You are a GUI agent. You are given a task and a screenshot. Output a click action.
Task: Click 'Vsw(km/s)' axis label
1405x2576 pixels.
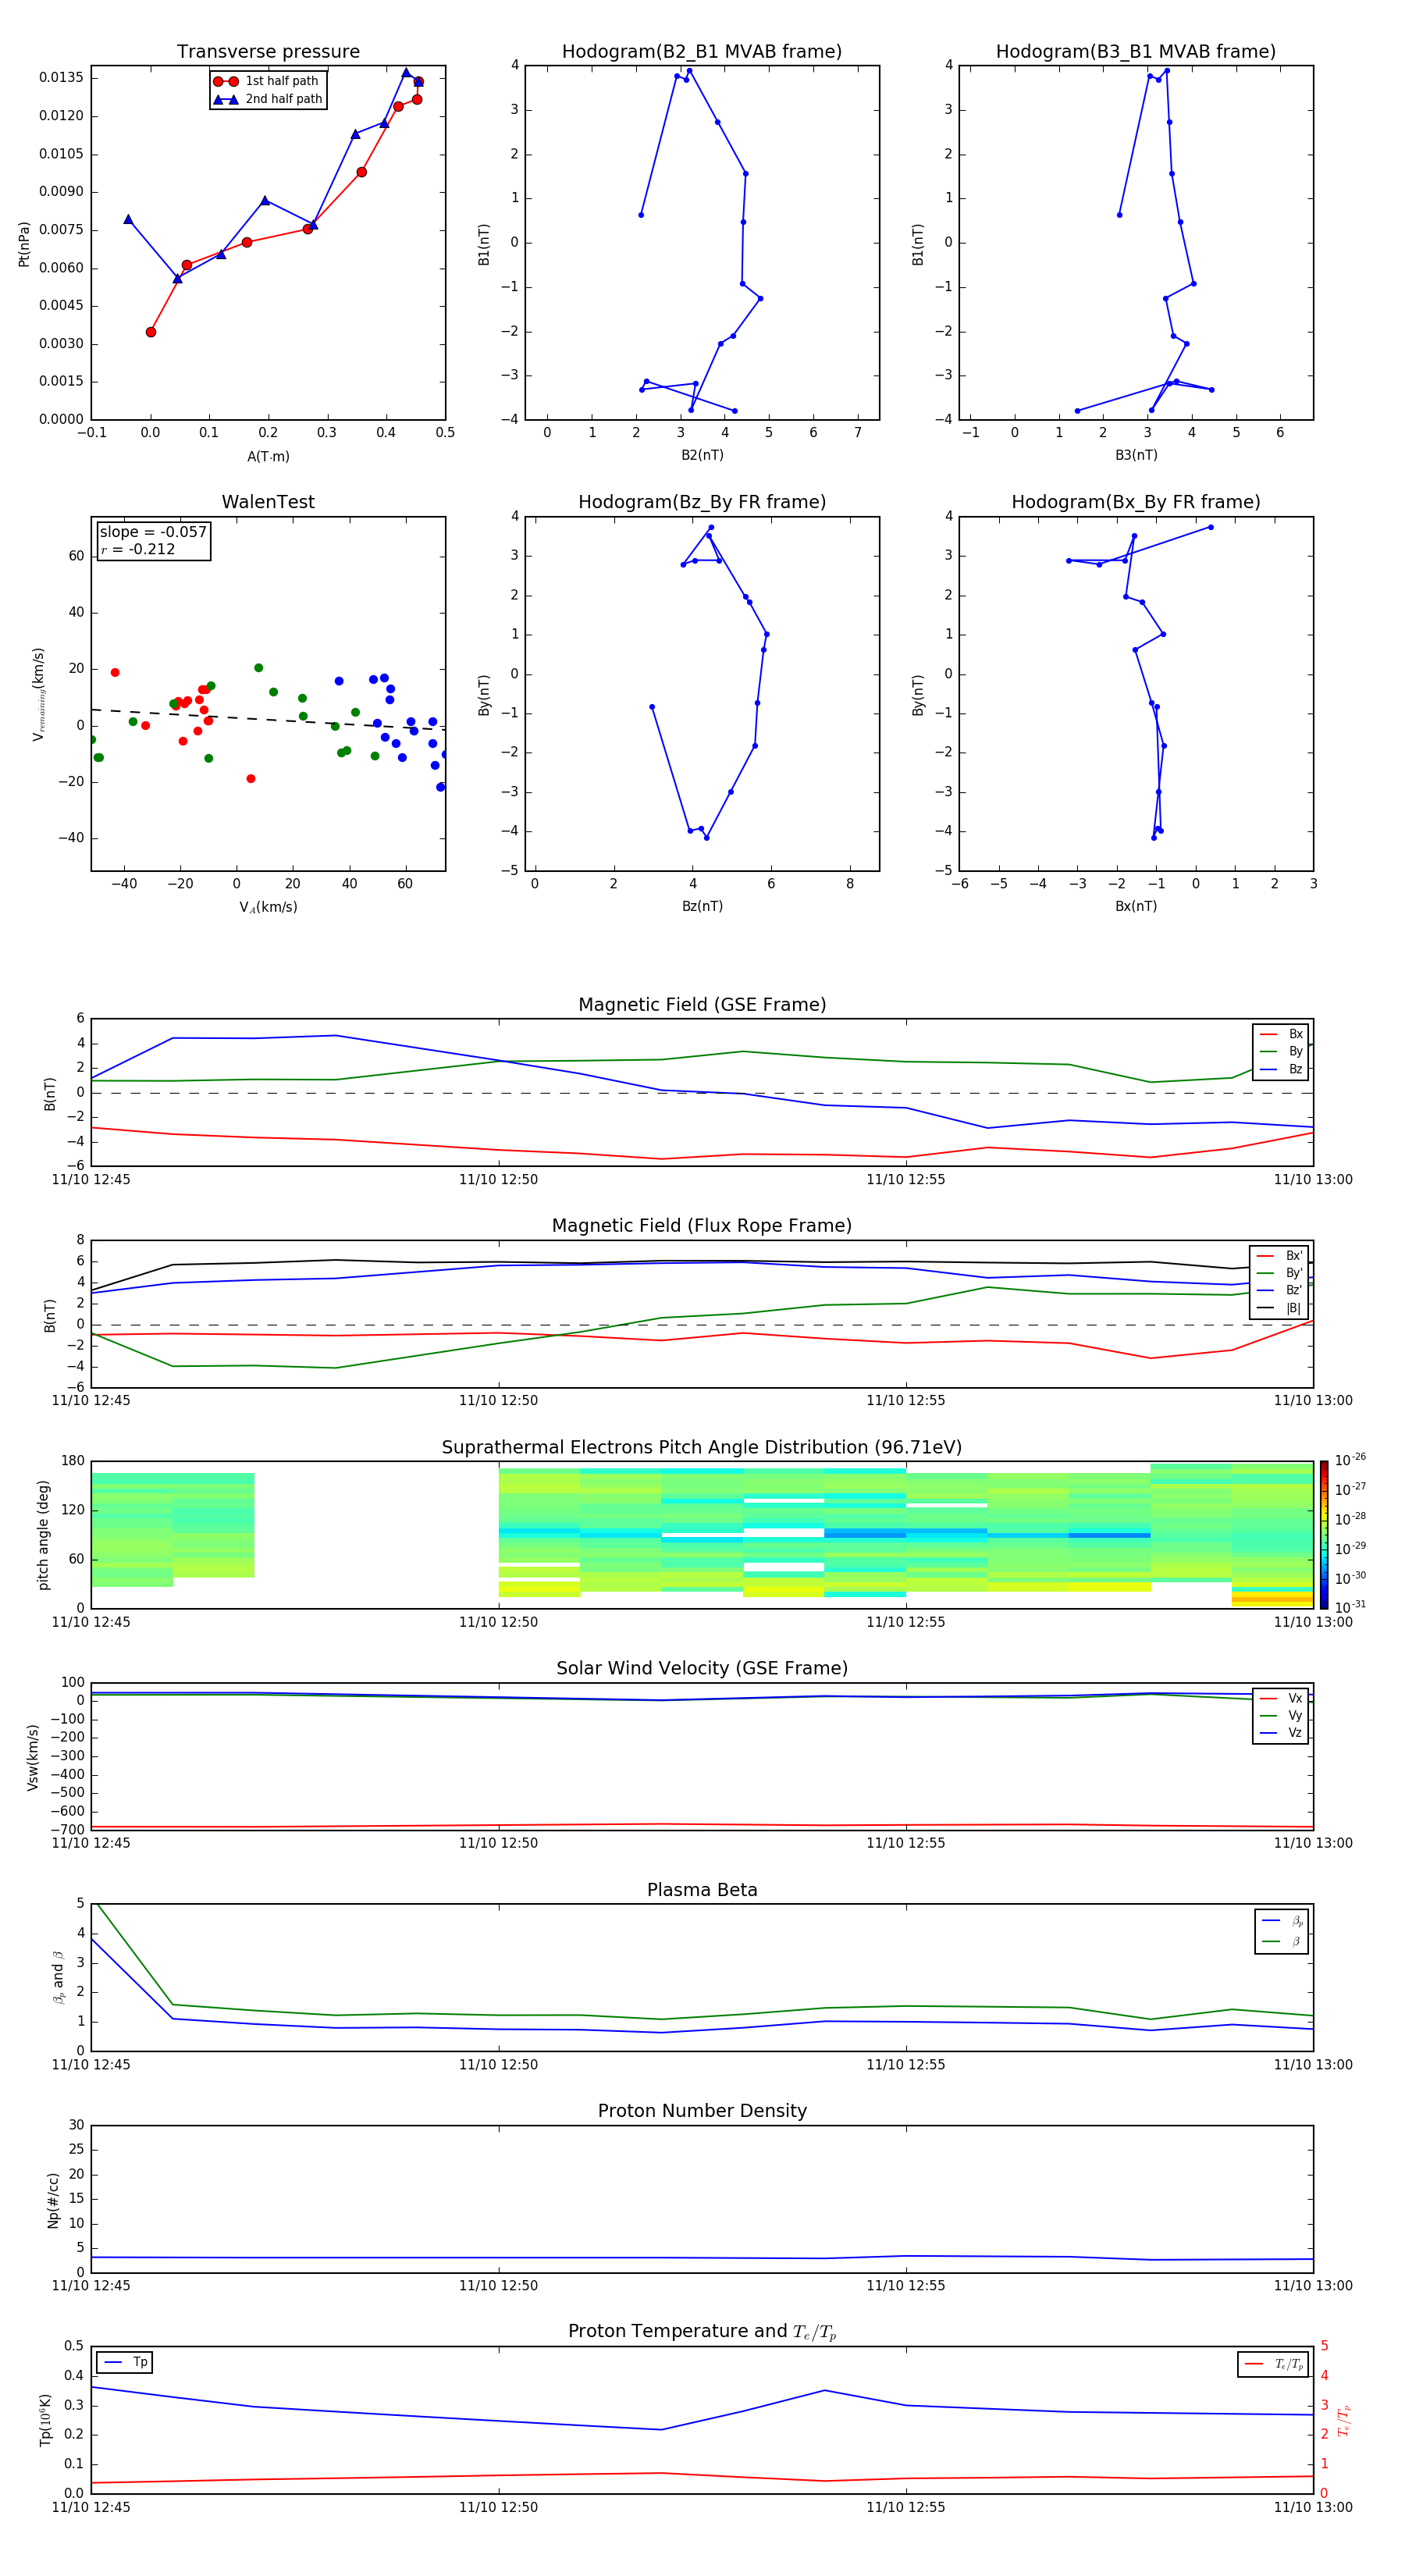tap(33, 1757)
